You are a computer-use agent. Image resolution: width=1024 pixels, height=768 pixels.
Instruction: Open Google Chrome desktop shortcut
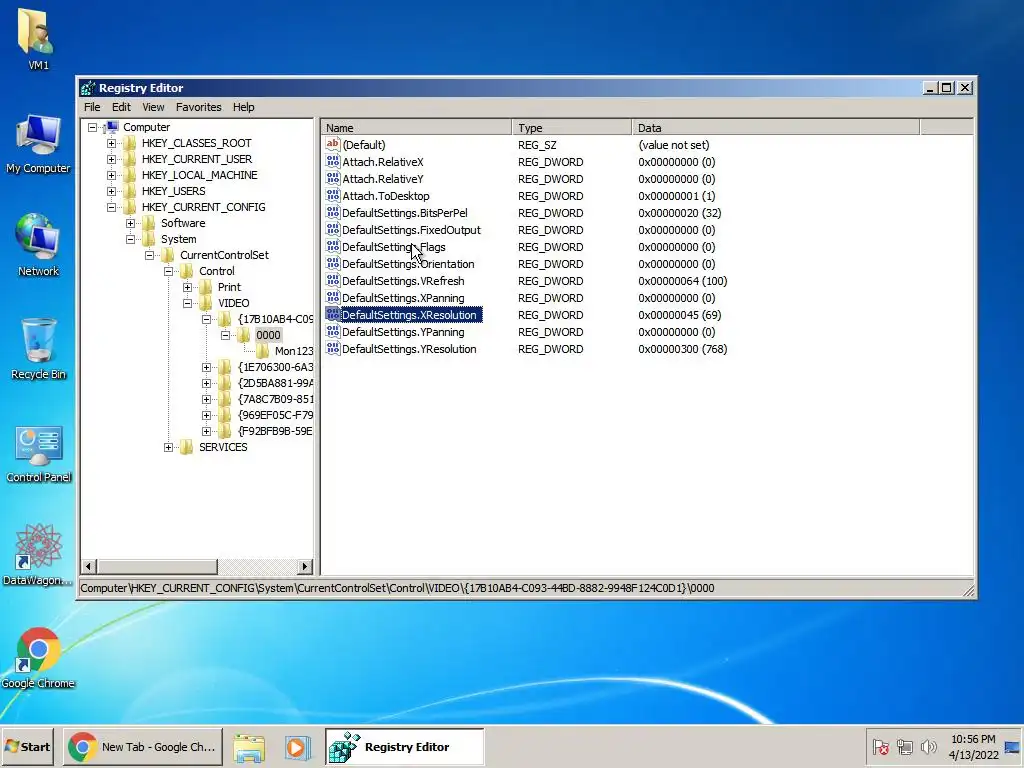point(38,658)
